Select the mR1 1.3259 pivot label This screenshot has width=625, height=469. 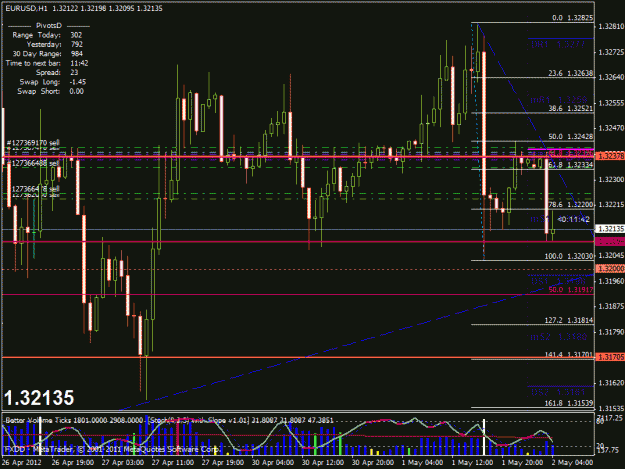[x=558, y=100]
